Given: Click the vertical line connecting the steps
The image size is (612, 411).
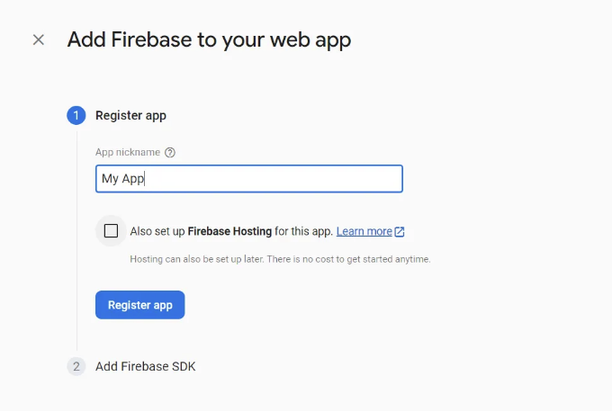Looking at the screenshot, I should coord(77,241).
